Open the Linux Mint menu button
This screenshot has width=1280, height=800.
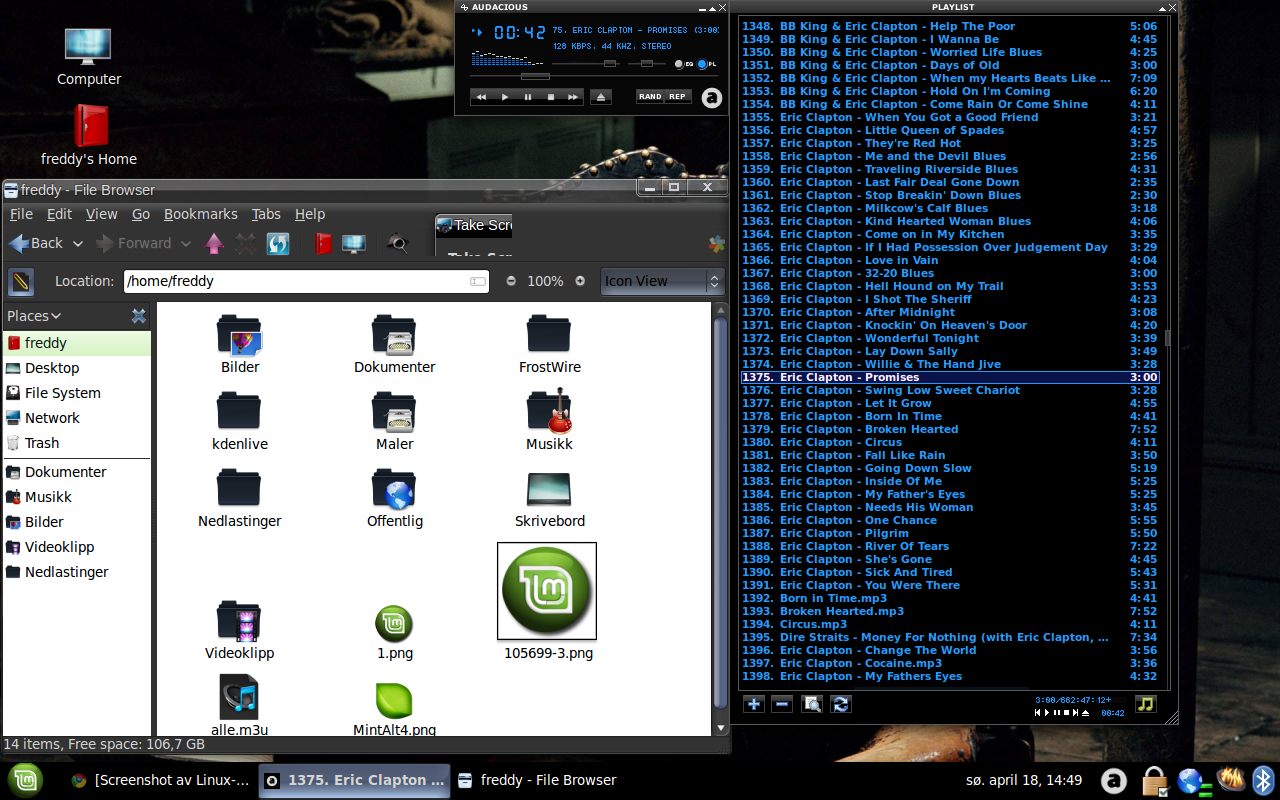coord(26,780)
